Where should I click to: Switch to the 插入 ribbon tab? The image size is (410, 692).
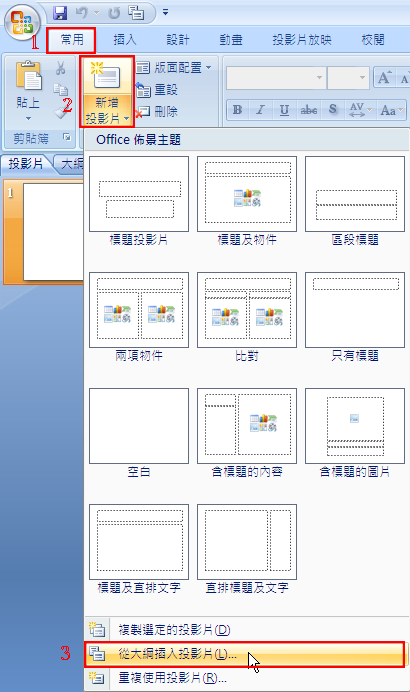tap(125, 40)
